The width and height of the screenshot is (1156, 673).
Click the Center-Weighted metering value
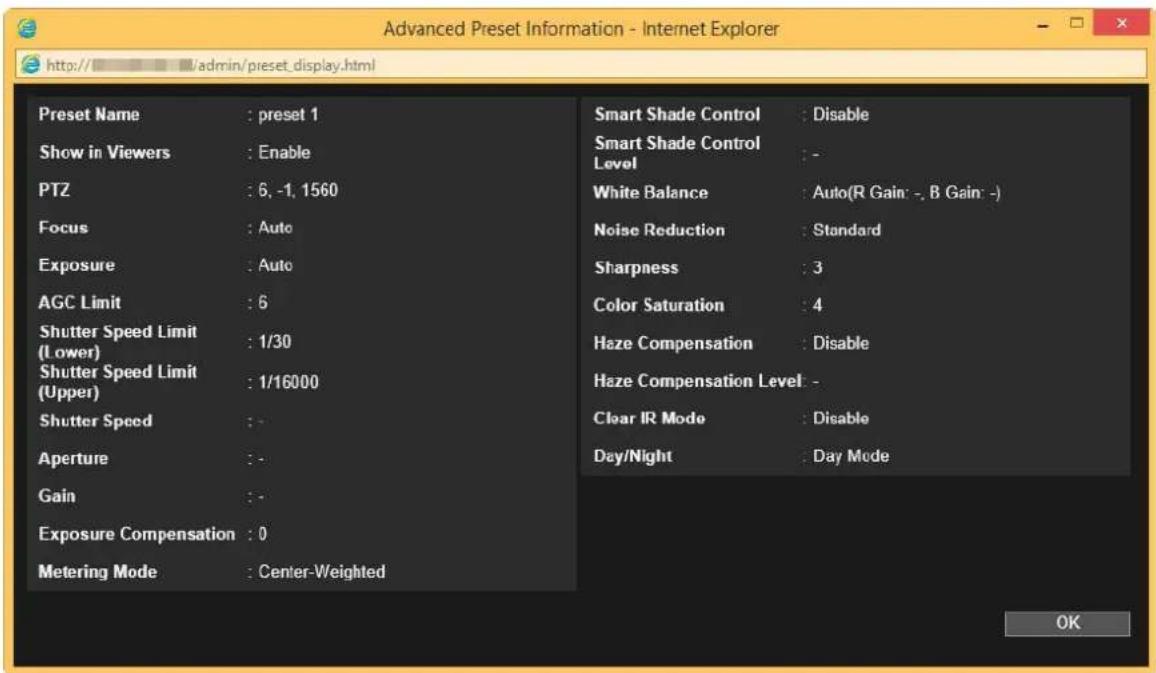(x=321, y=572)
